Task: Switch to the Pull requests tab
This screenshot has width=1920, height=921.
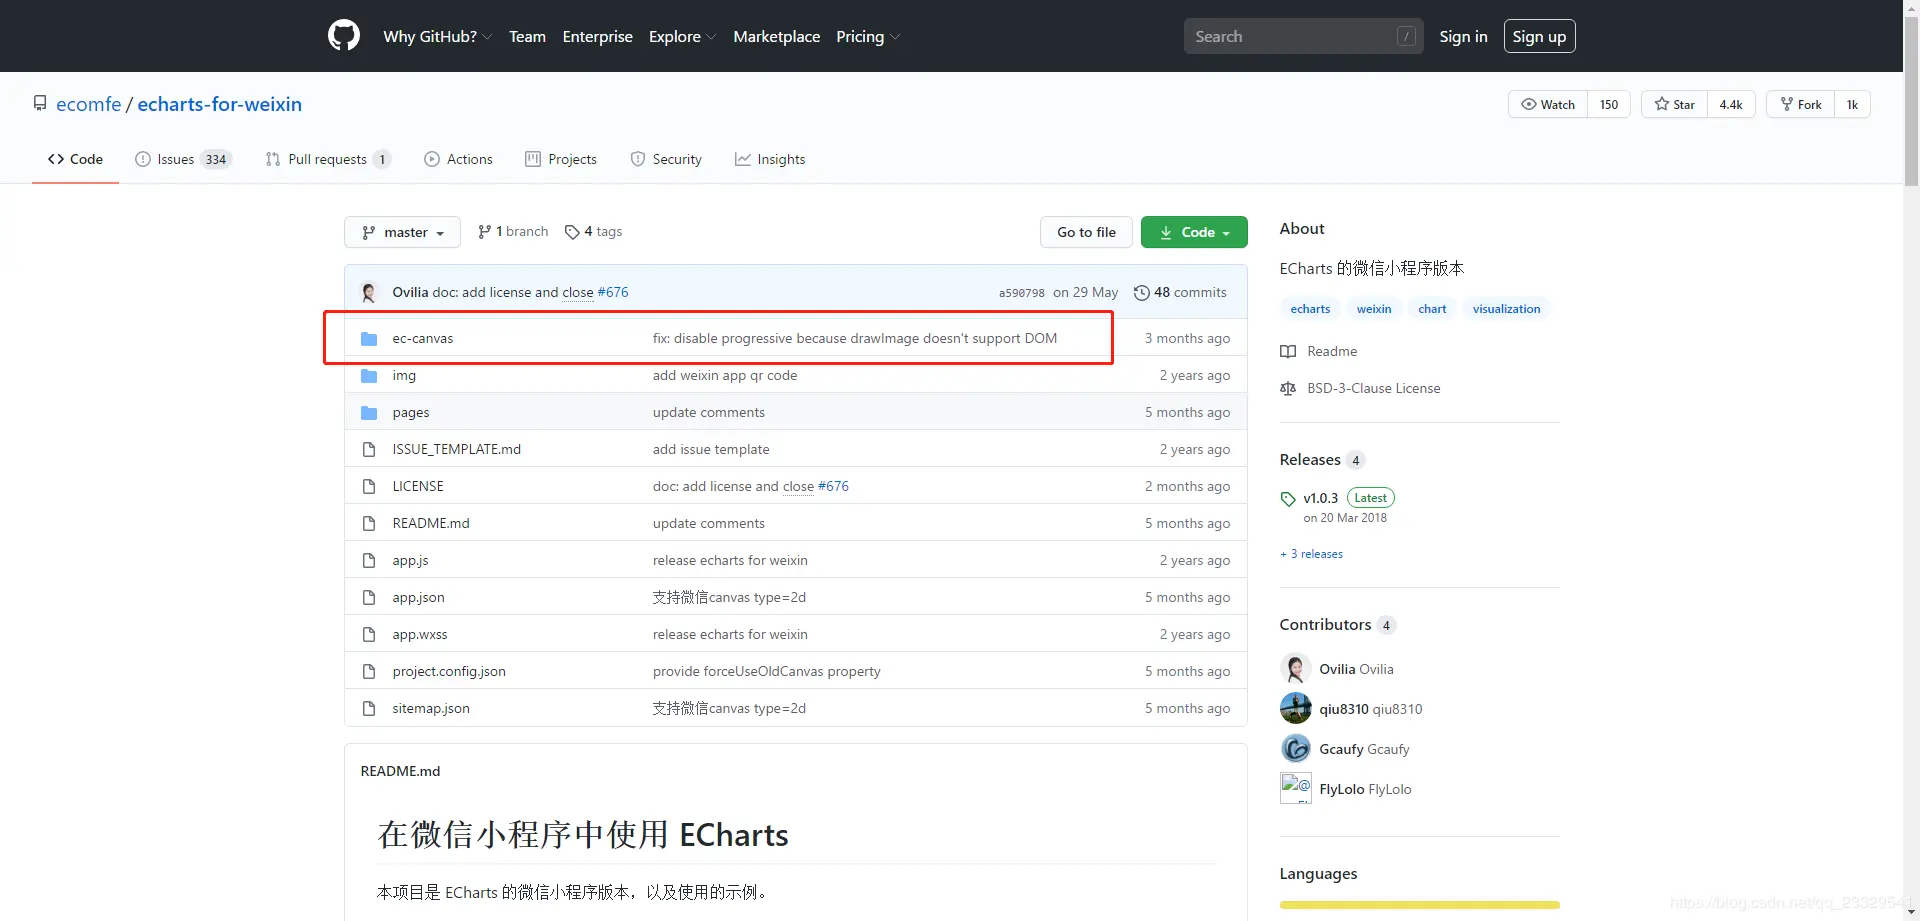Action: tap(328, 159)
